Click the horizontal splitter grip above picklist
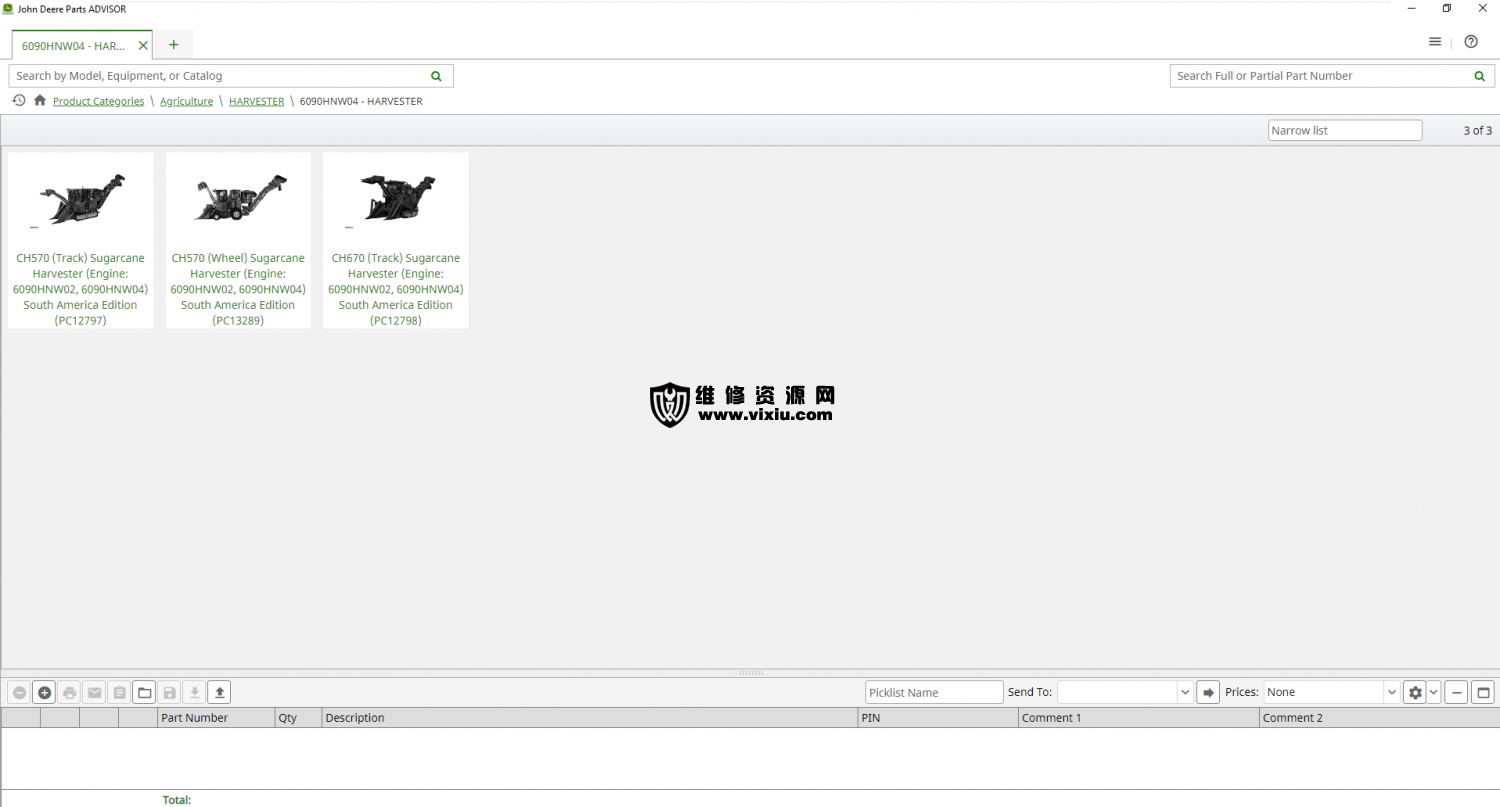The width and height of the screenshot is (1500, 807). (x=750, y=673)
